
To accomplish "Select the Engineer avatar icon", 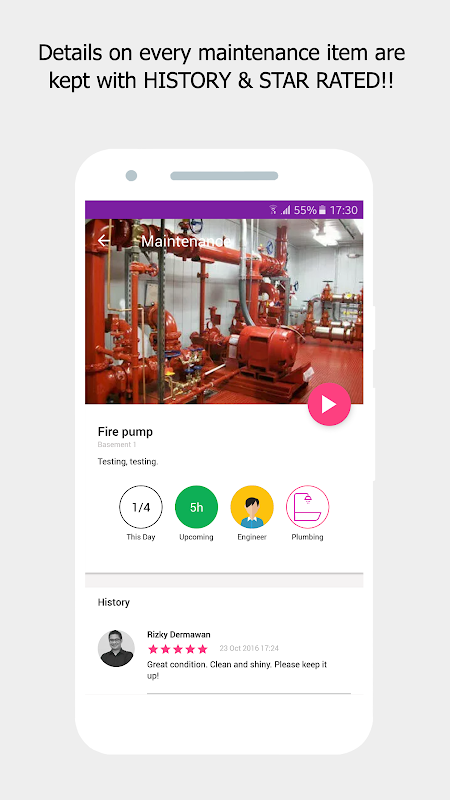I will tap(252, 507).
